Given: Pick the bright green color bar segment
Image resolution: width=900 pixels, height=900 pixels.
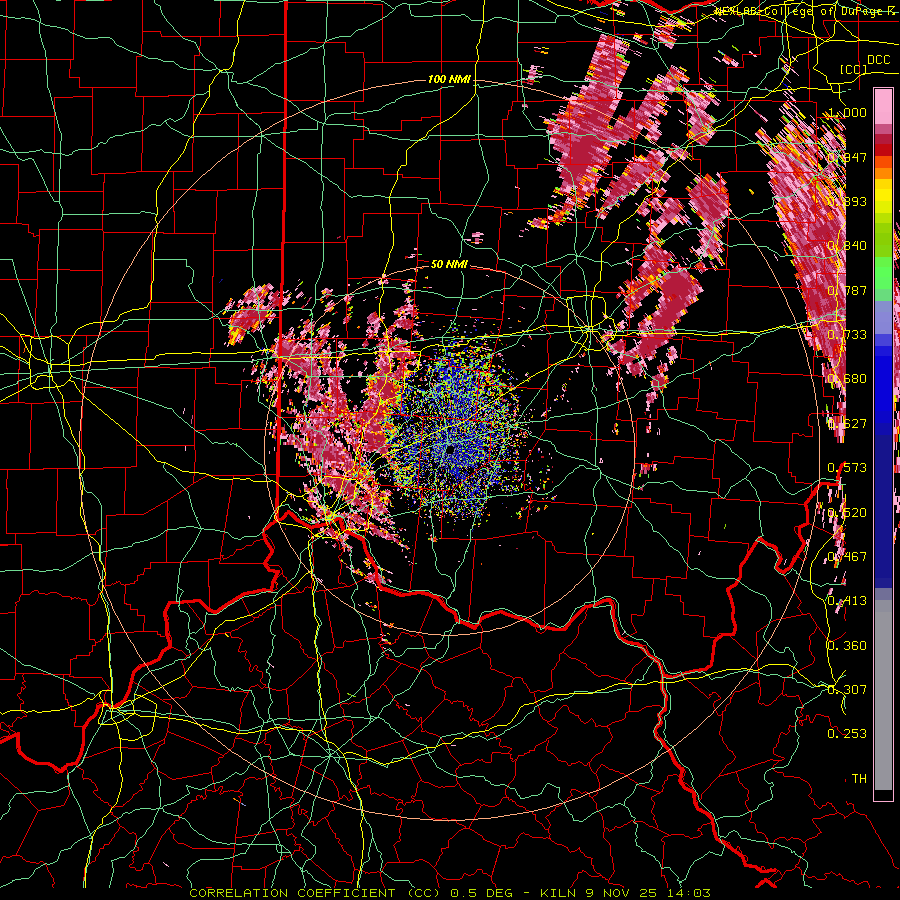Looking at the screenshot, I should click(883, 273).
